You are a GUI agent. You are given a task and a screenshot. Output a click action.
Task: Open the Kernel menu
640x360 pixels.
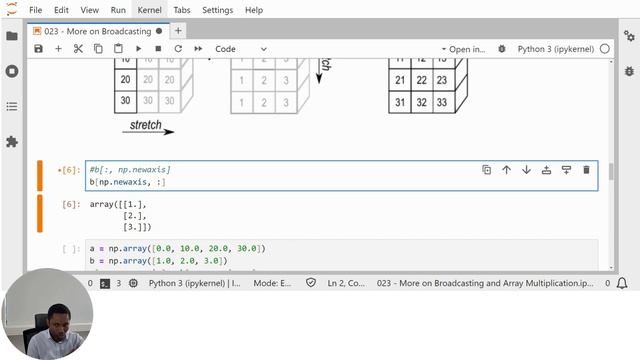[x=149, y=10]
